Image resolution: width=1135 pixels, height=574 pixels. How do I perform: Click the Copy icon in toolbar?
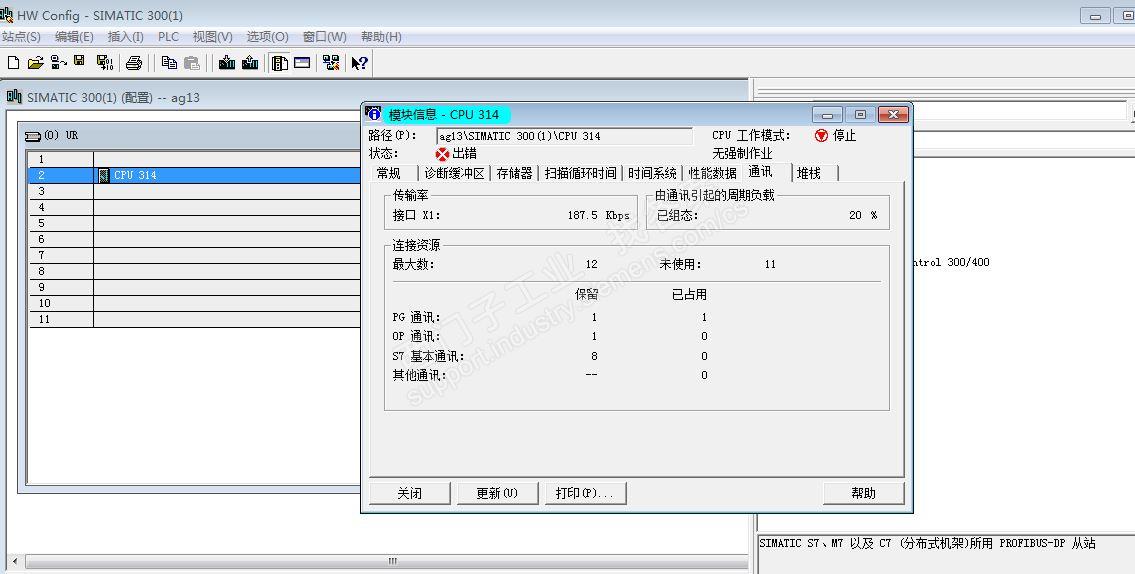(x=169, y=63)
